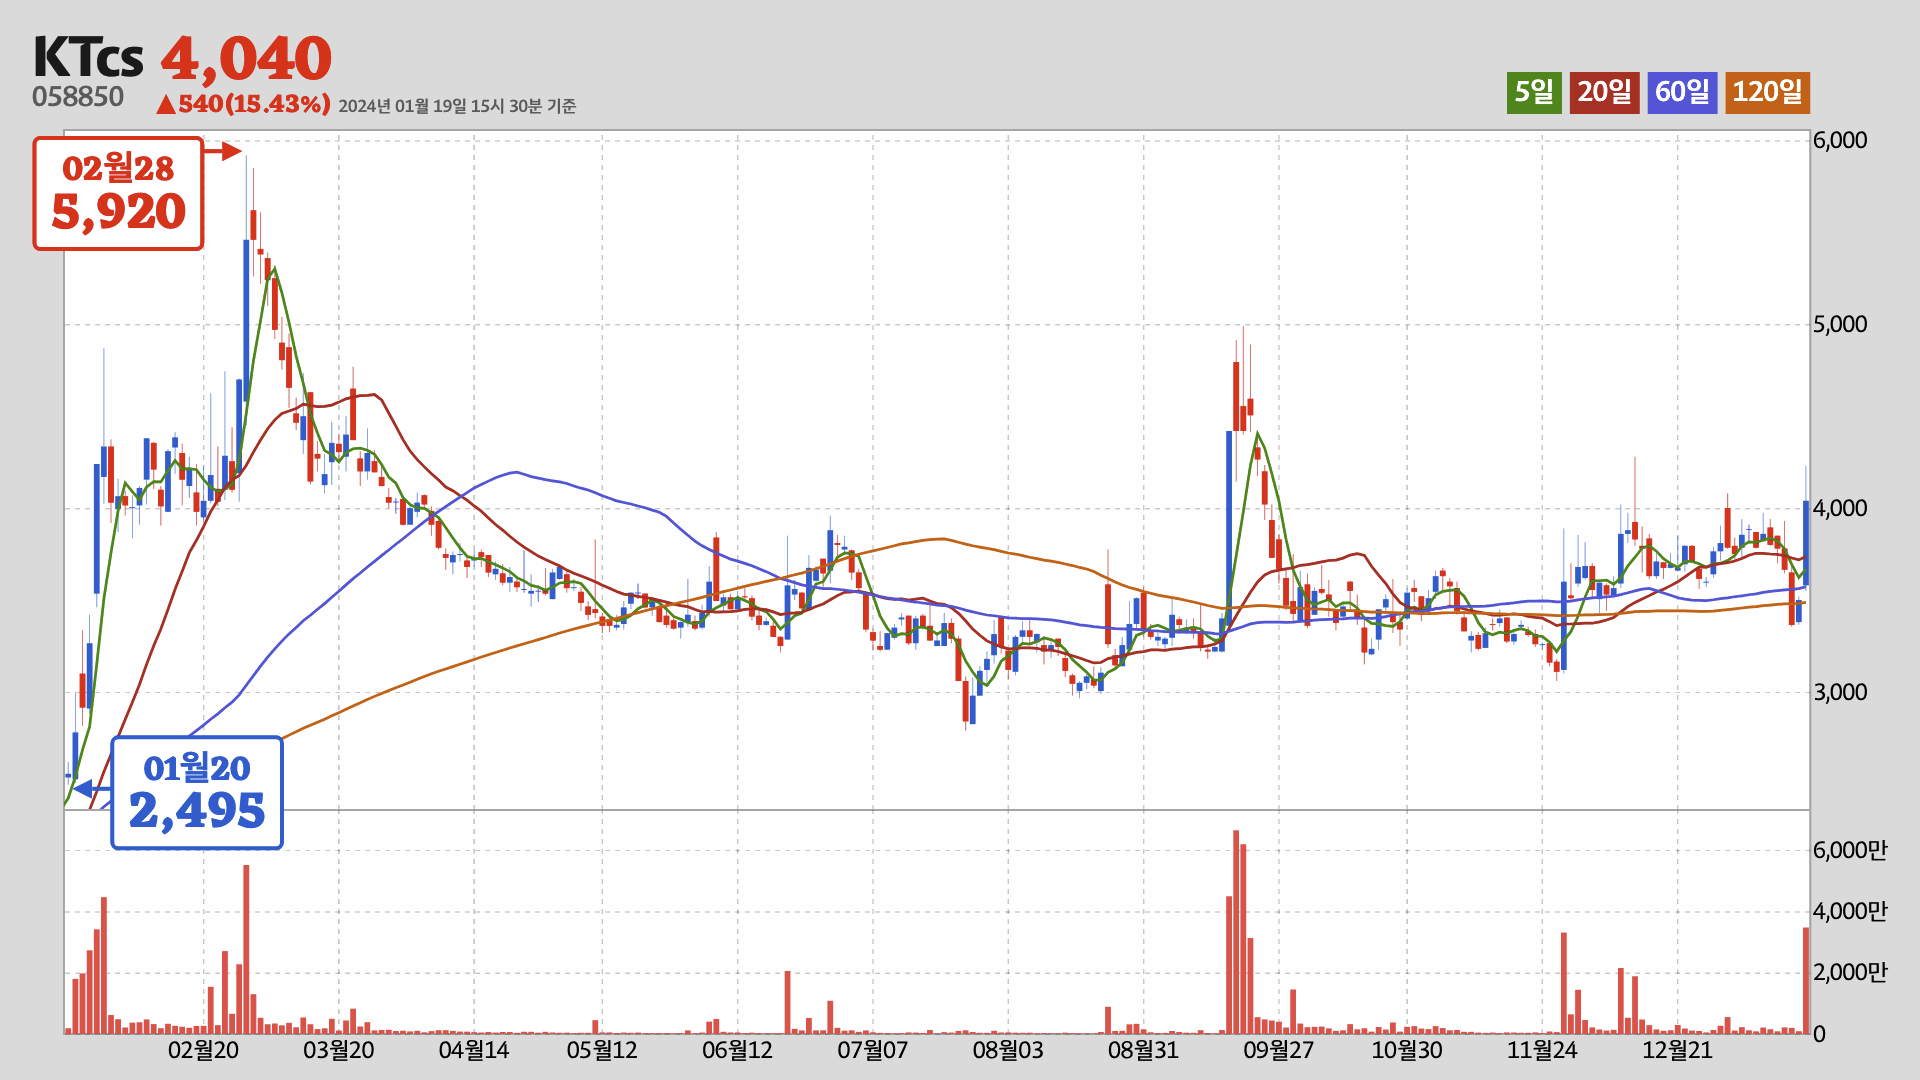Click the 03월20 date axis label
Screen dimensions: 1920x1080
[339, 1051]
